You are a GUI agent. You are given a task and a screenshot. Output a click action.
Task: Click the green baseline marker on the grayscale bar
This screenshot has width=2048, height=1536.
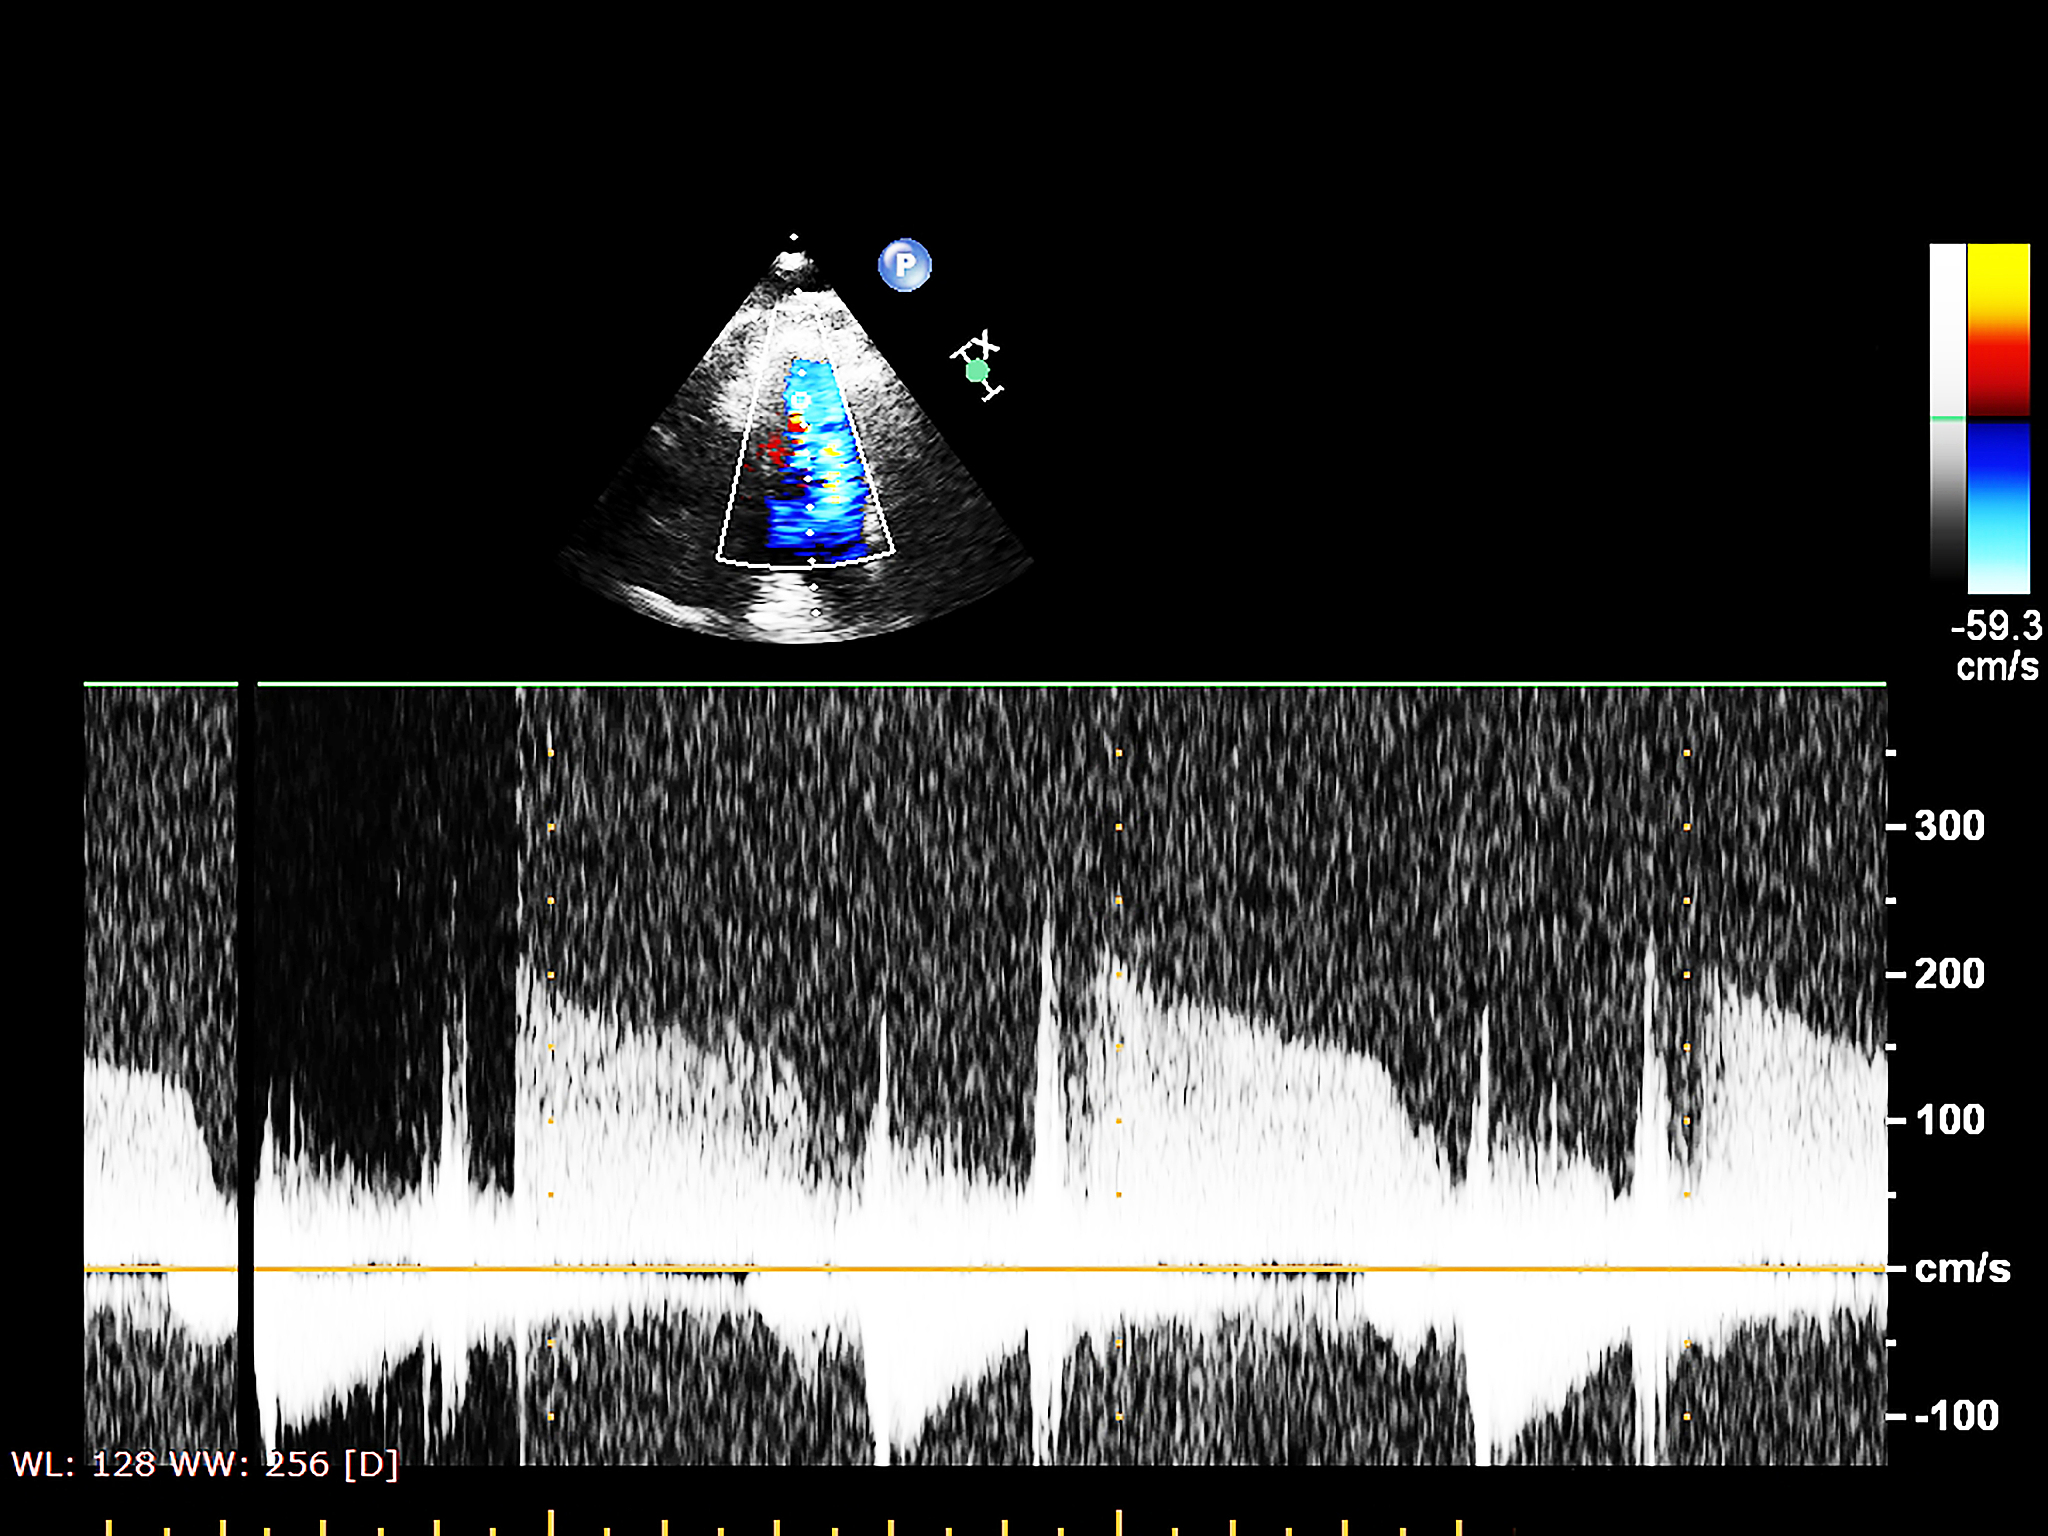1947,418
